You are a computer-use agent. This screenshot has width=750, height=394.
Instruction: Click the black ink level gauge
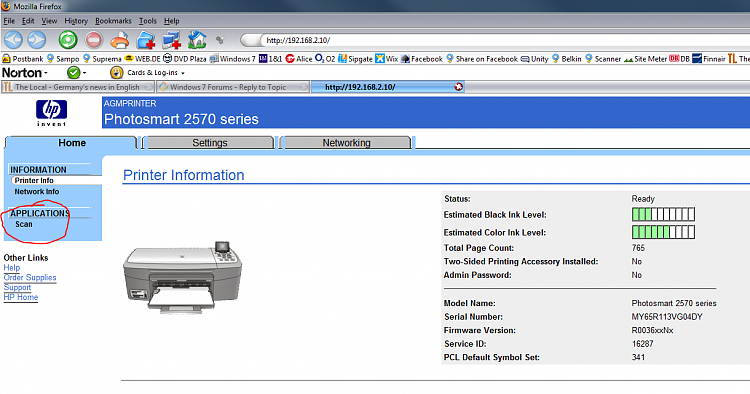pyautogui.click(x=663, y=214)
